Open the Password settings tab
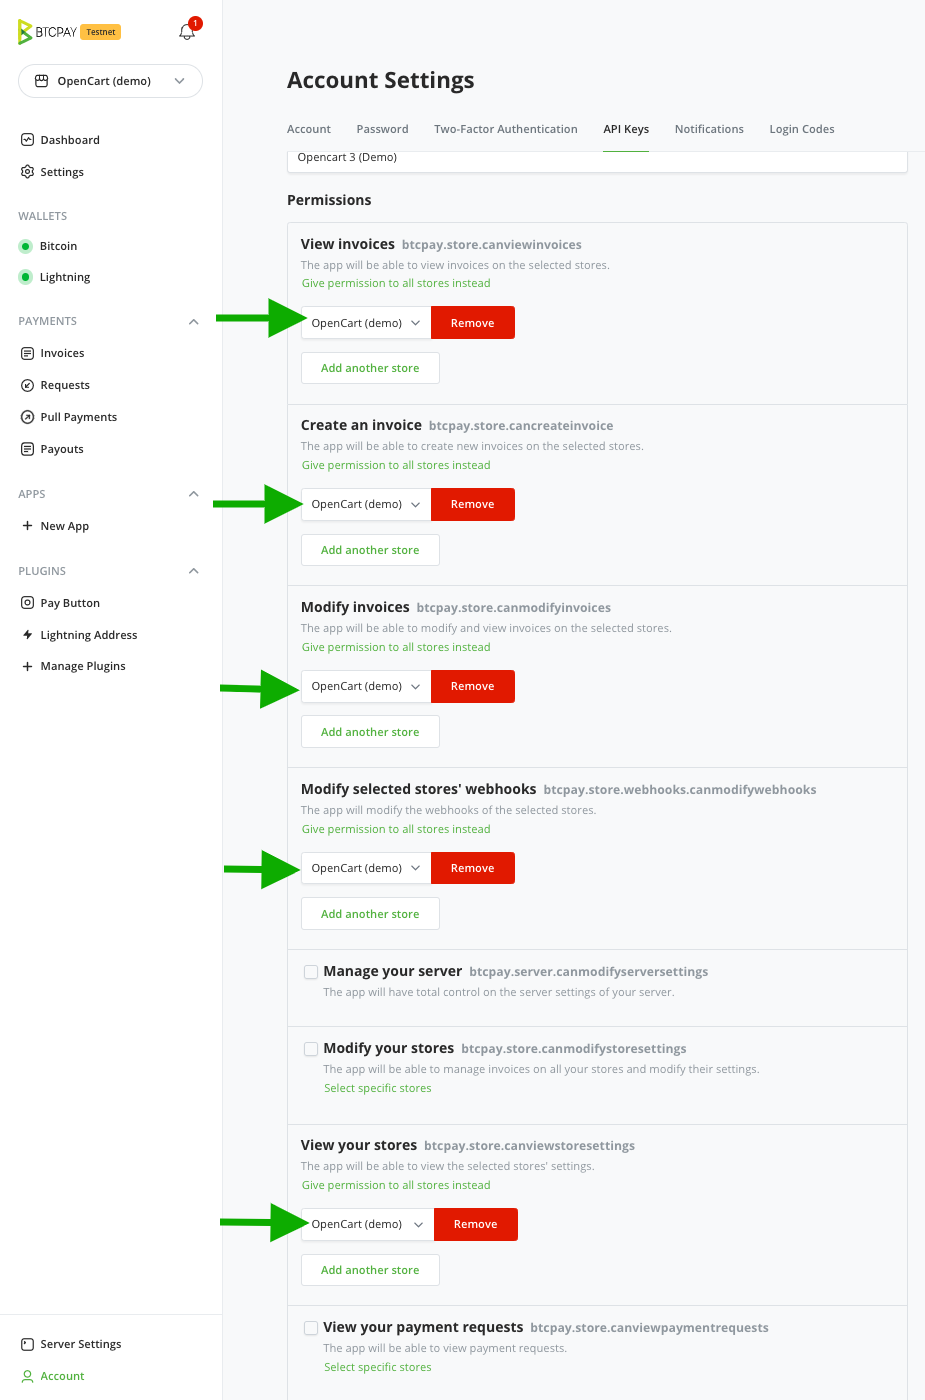925x1400 pixels. 382,129
